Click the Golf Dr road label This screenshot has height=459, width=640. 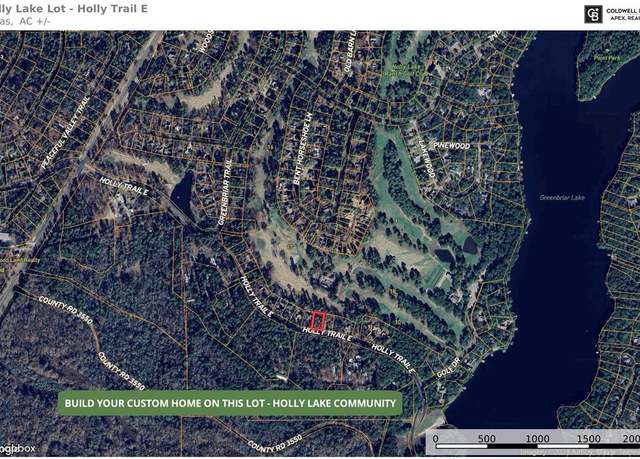(448, 368)
